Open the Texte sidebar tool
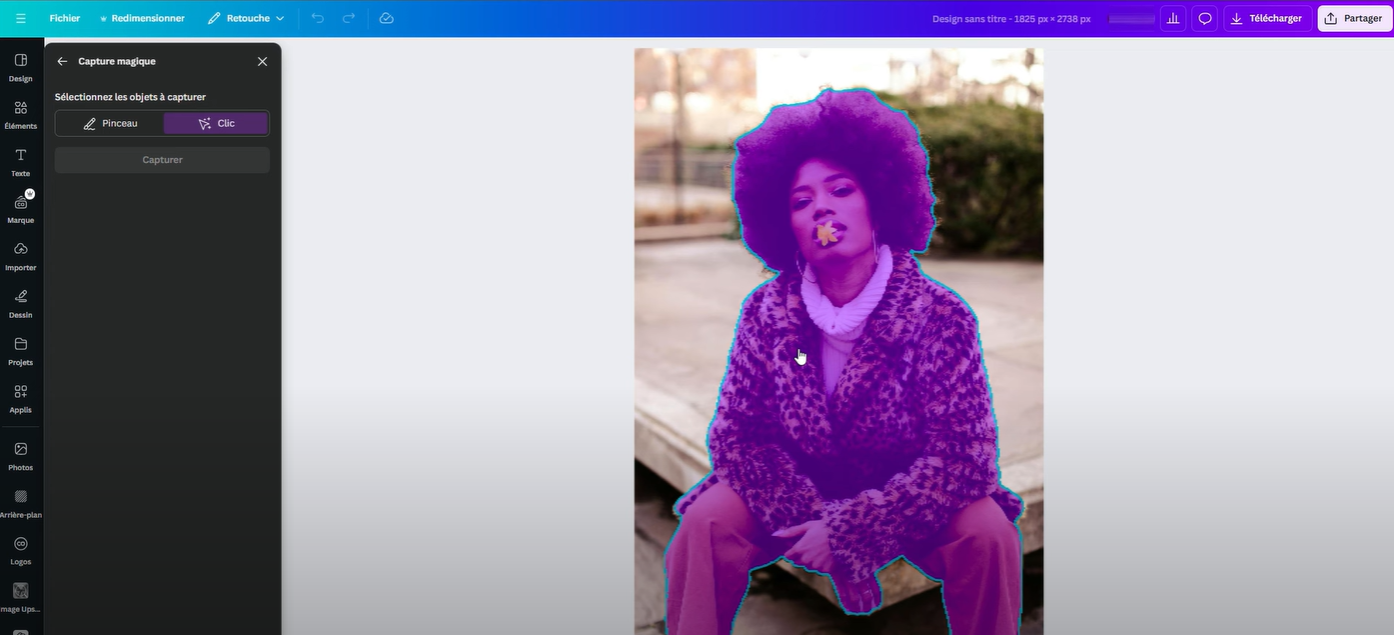Image resolution: width=1394 pixels, height=635 pixels. [21, 161]
